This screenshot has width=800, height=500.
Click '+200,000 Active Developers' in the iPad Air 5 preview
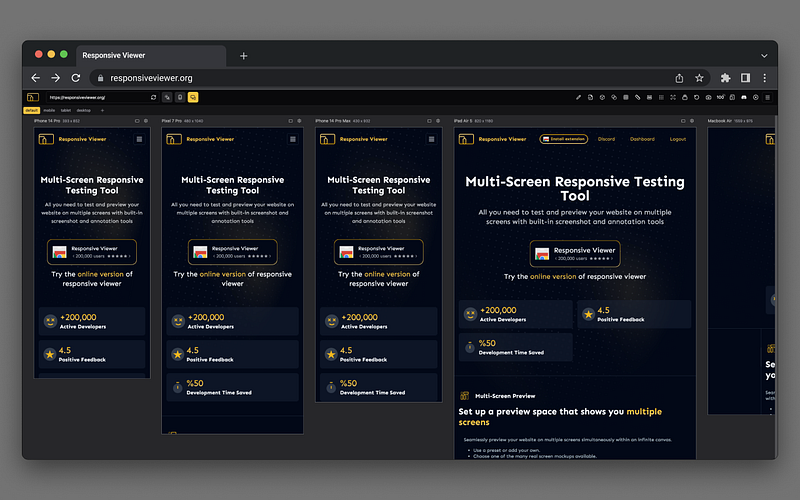515,314
